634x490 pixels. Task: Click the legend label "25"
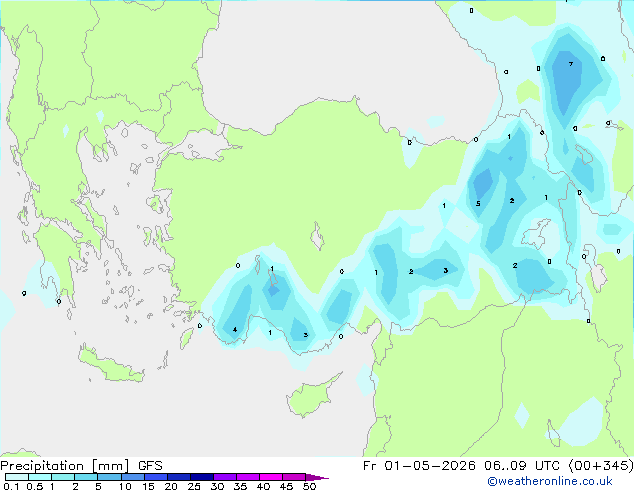click(x=194, y=486)
